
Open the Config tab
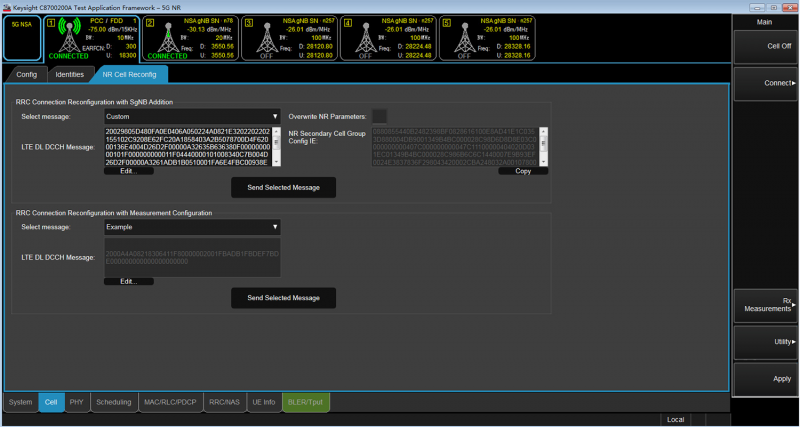(x=26, y=74)
